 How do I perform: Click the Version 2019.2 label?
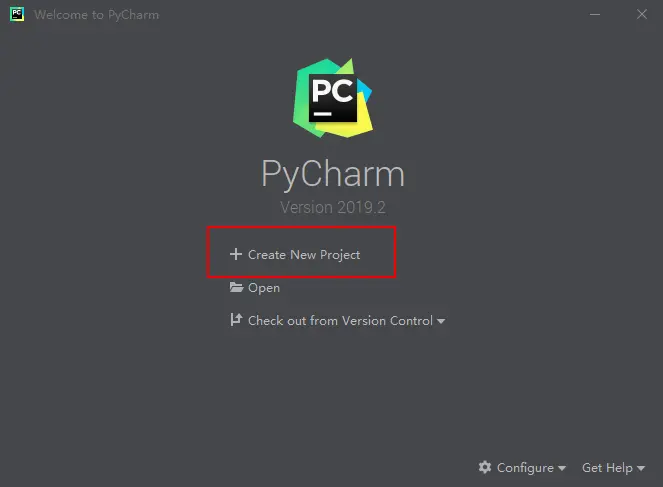coord(333,207)
